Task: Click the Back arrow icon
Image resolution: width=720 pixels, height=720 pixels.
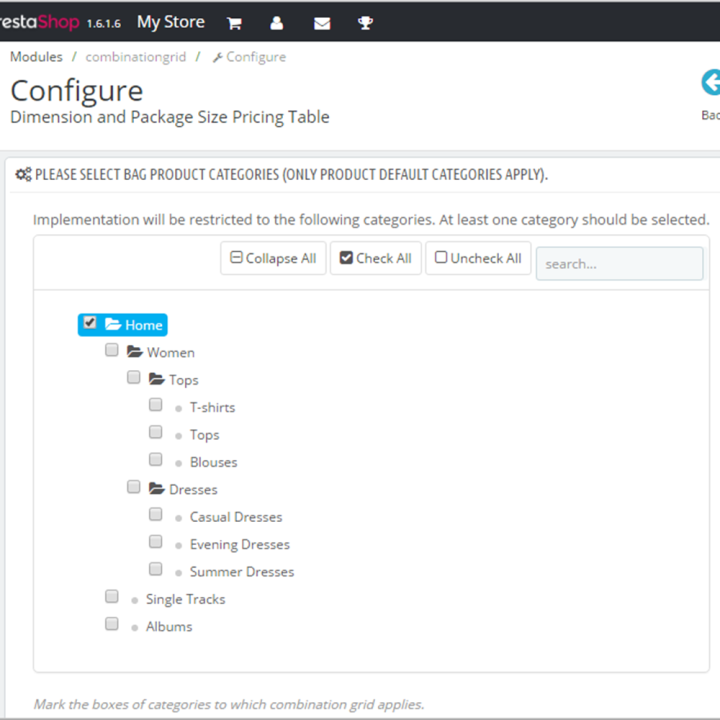Action: point(711,83)
